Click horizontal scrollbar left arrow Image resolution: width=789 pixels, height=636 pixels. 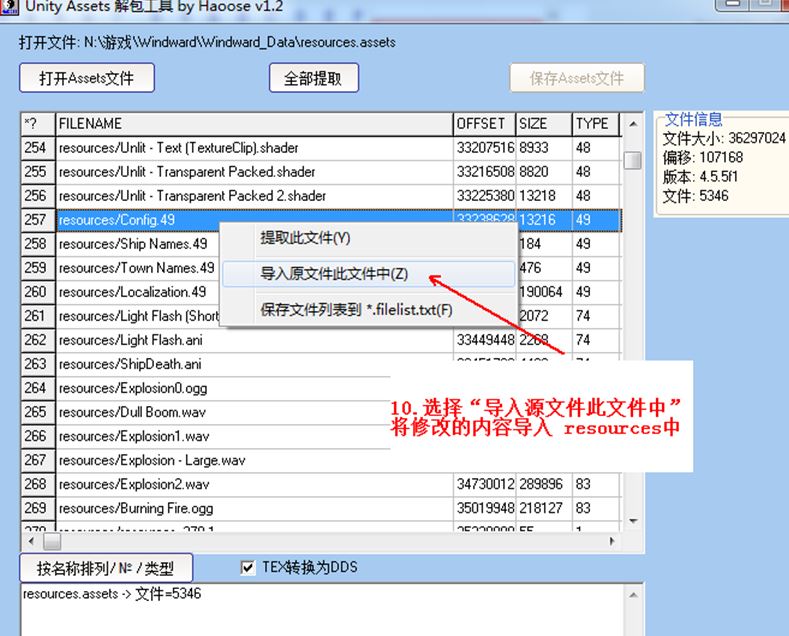[28, 541]
